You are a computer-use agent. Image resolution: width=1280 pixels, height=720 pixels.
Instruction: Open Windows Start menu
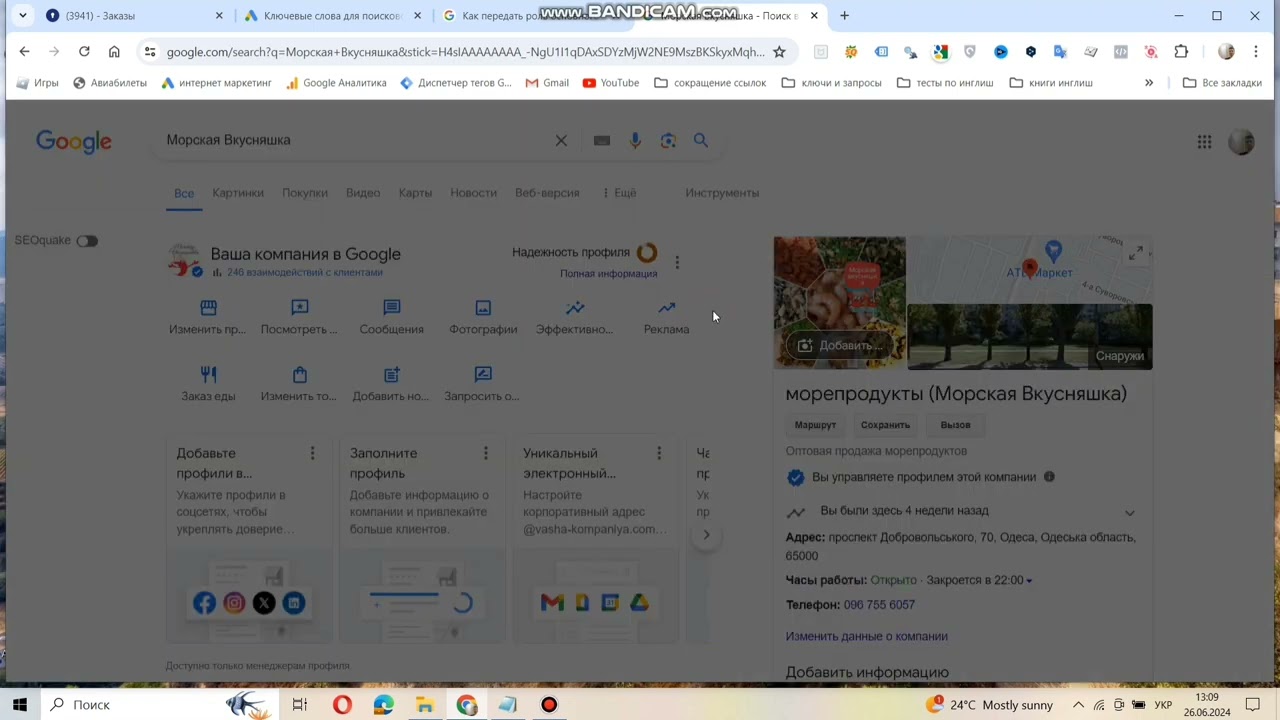pos(20,705)
